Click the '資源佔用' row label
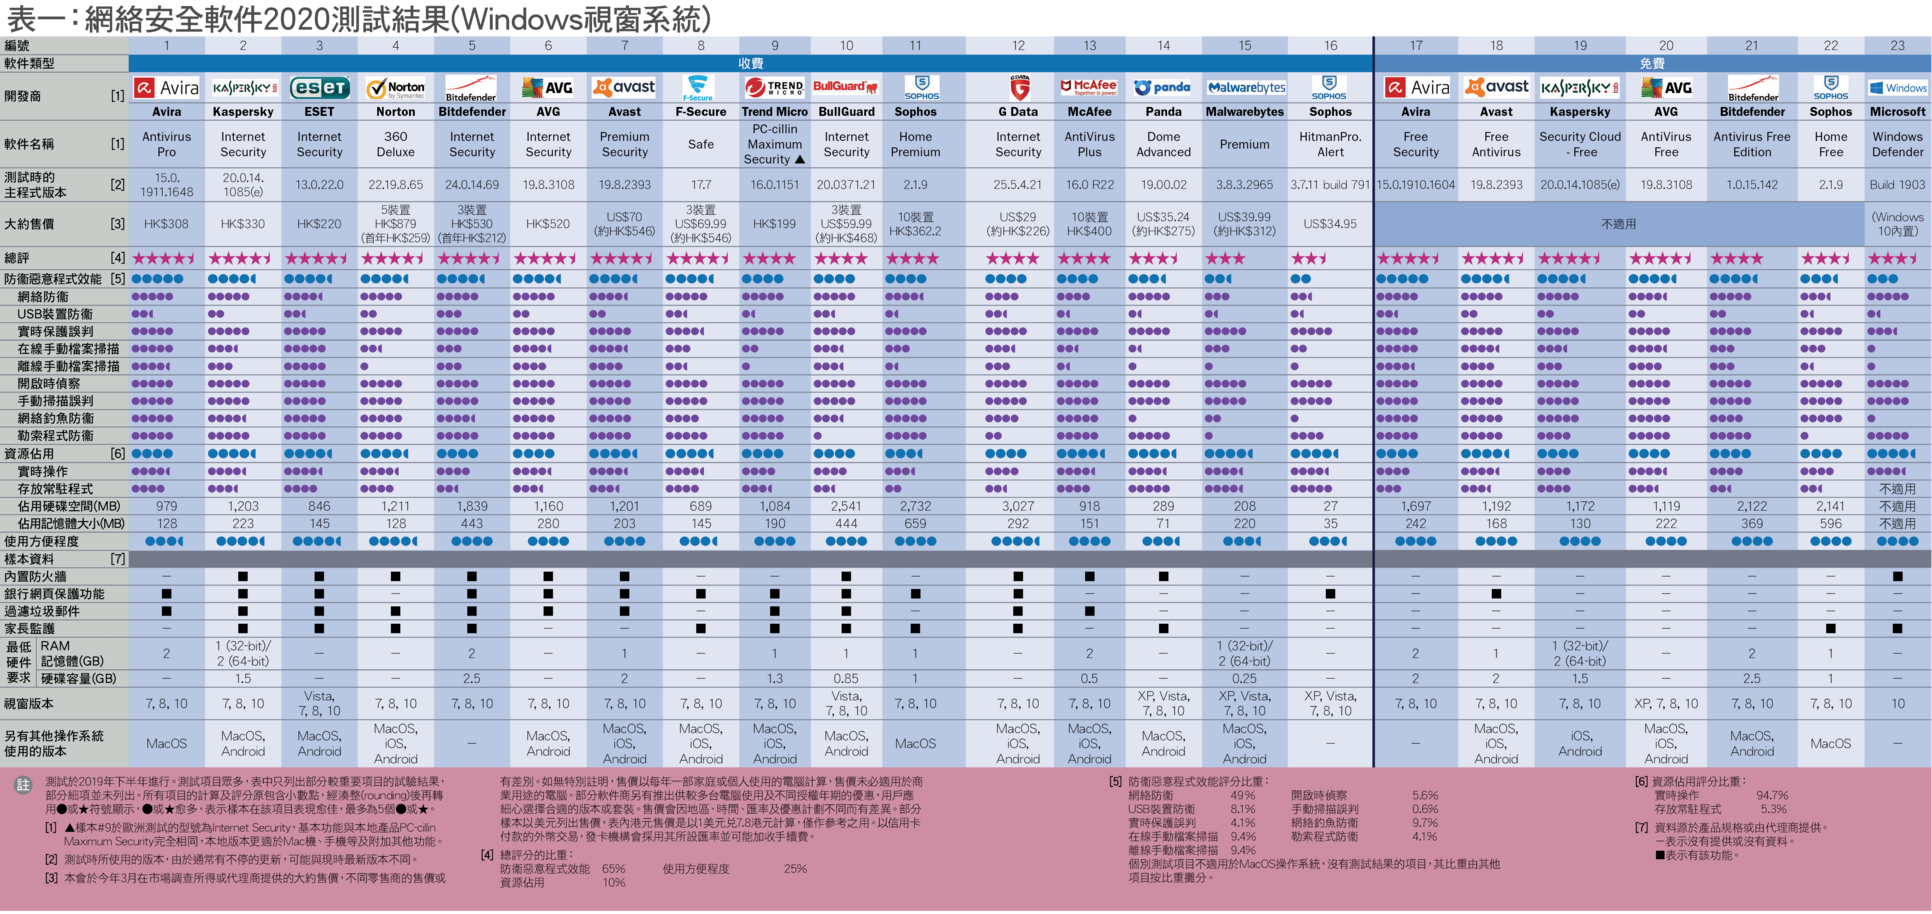The width and height of the screenshot is (1932, 914). (31, 453)
